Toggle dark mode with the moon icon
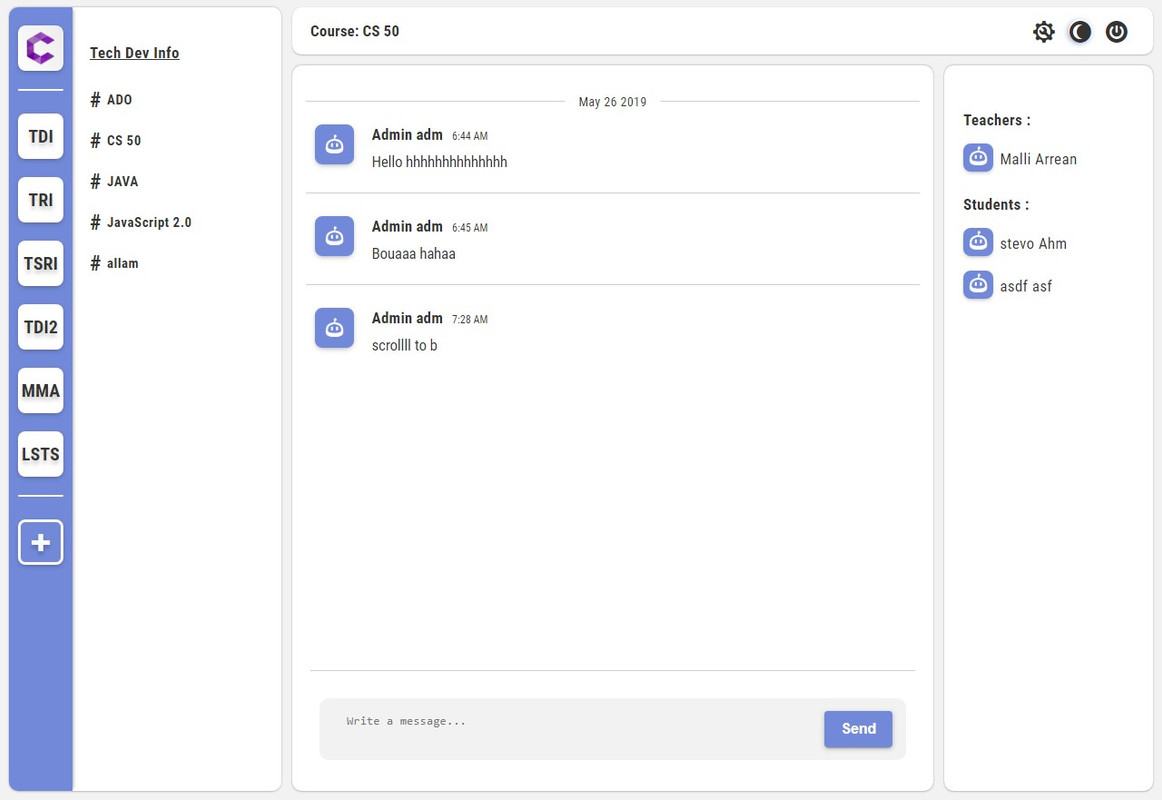 pos(1080,32)
